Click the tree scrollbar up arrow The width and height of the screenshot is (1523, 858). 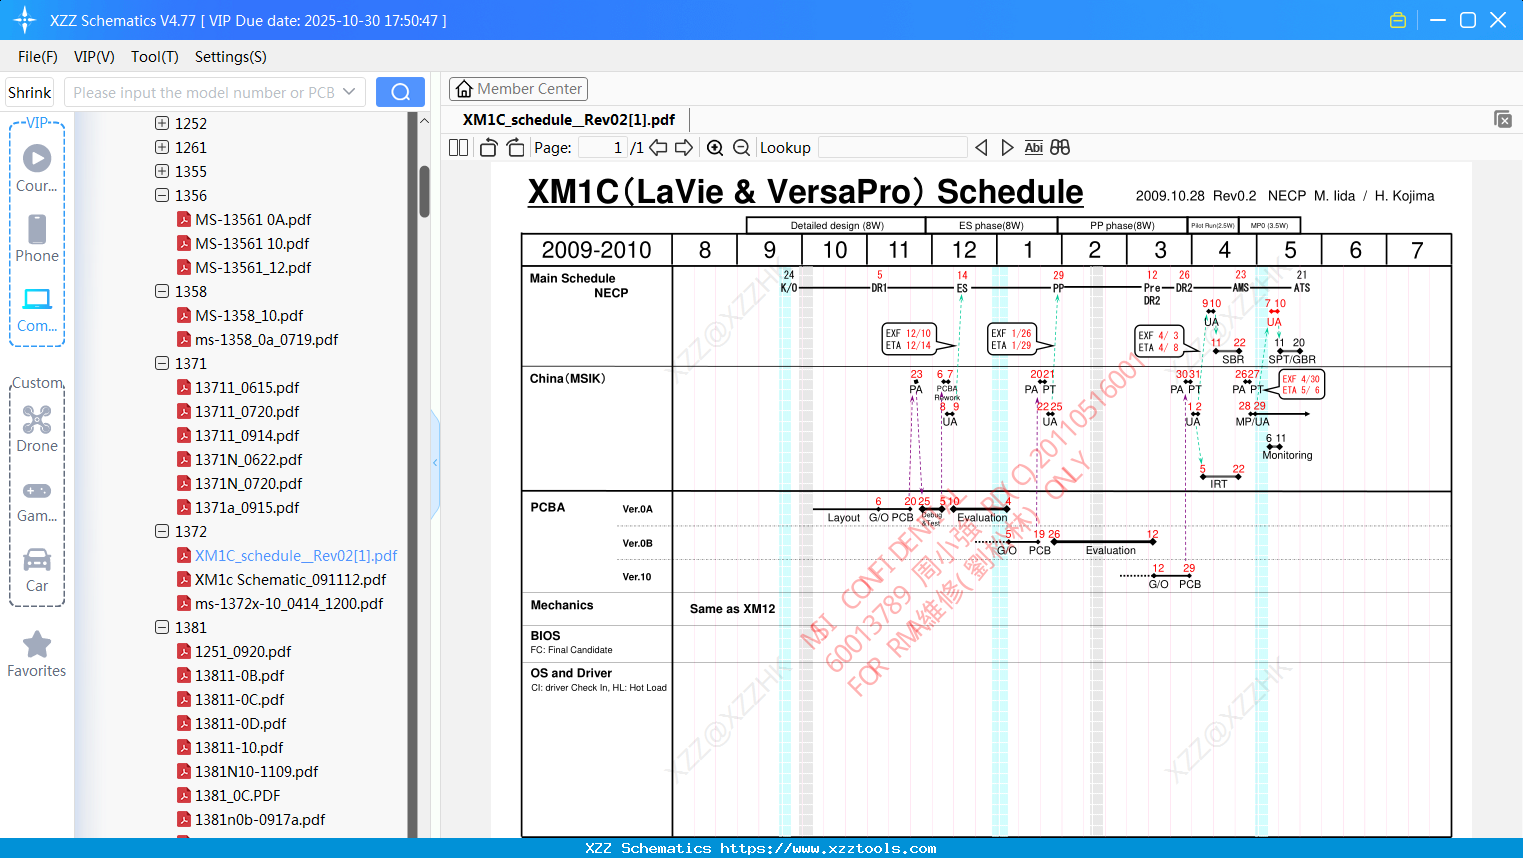[424, 121]
